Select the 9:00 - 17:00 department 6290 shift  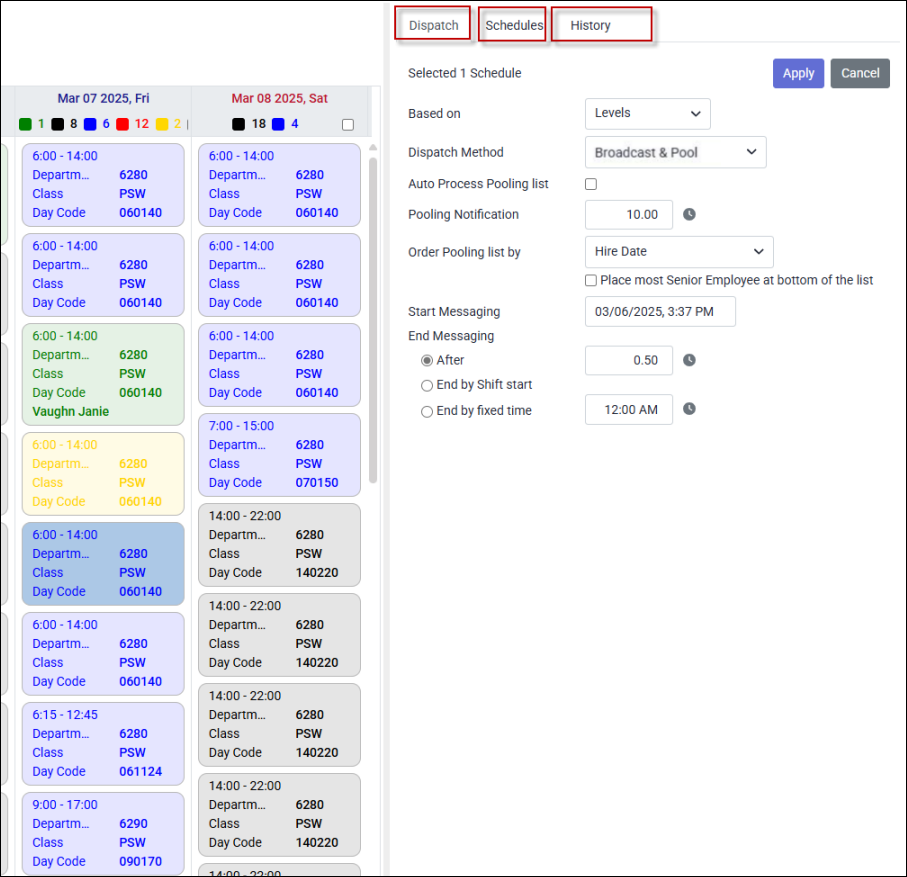[103, 834]
